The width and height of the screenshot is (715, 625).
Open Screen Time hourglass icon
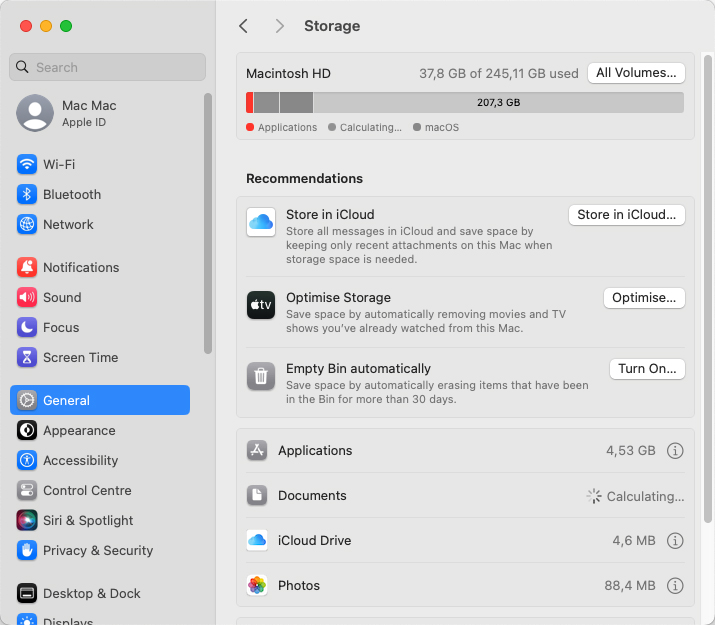27,357
